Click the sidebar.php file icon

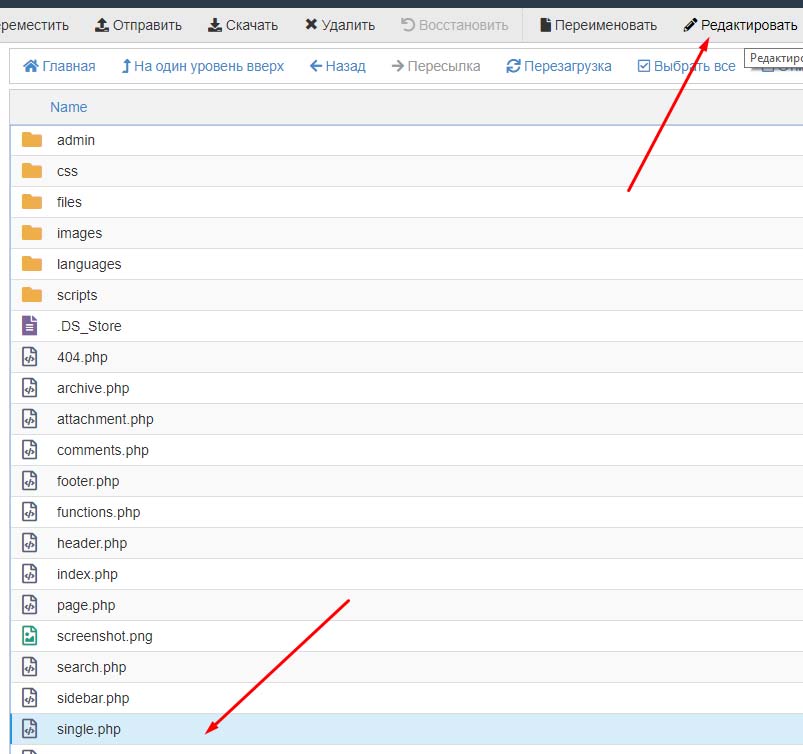point(30,698)
